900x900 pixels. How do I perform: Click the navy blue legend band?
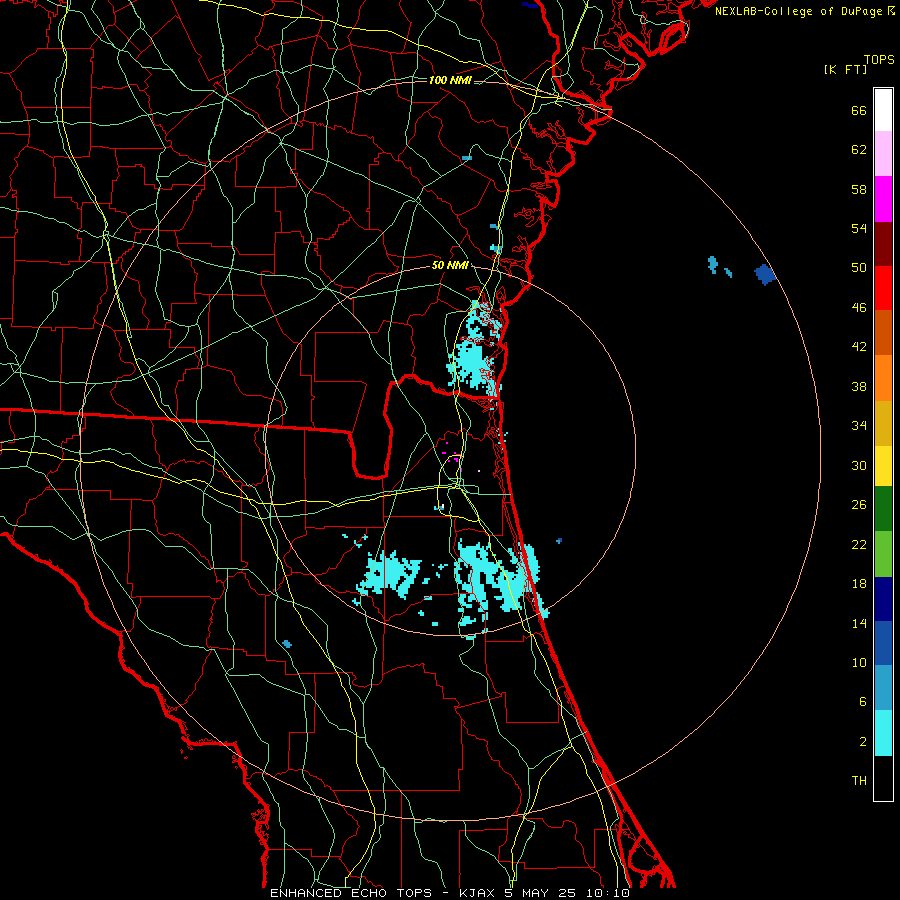(x=883, y=599)
